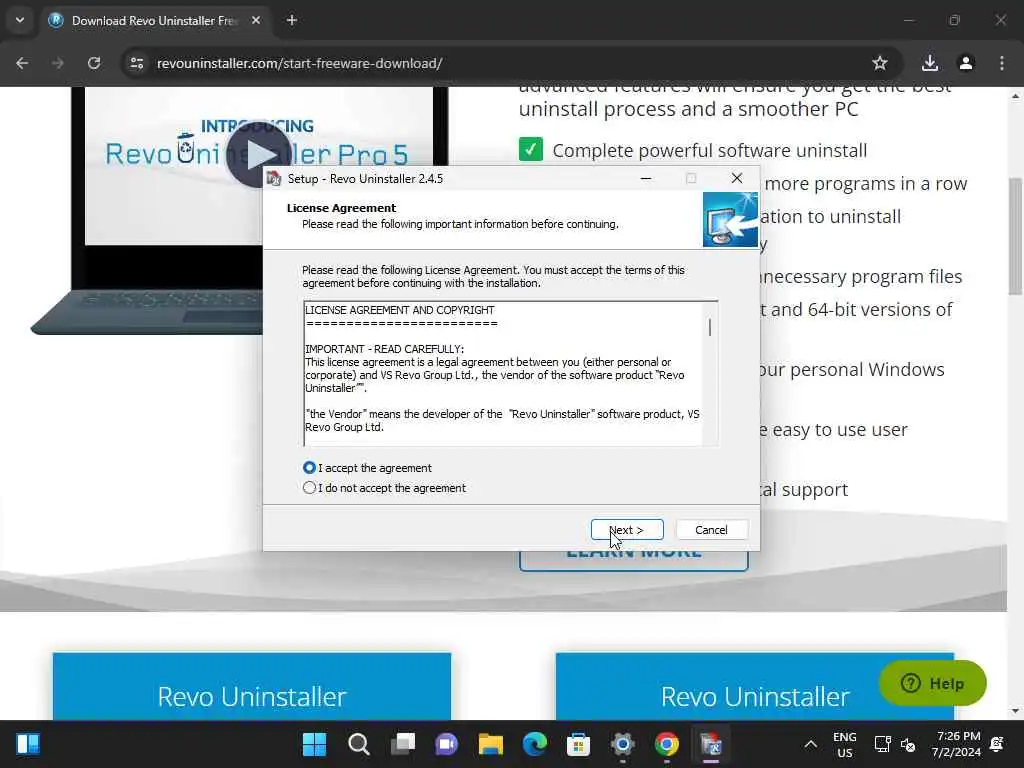
Task: Open a new Chrome tab
Action: click(292, 20)
